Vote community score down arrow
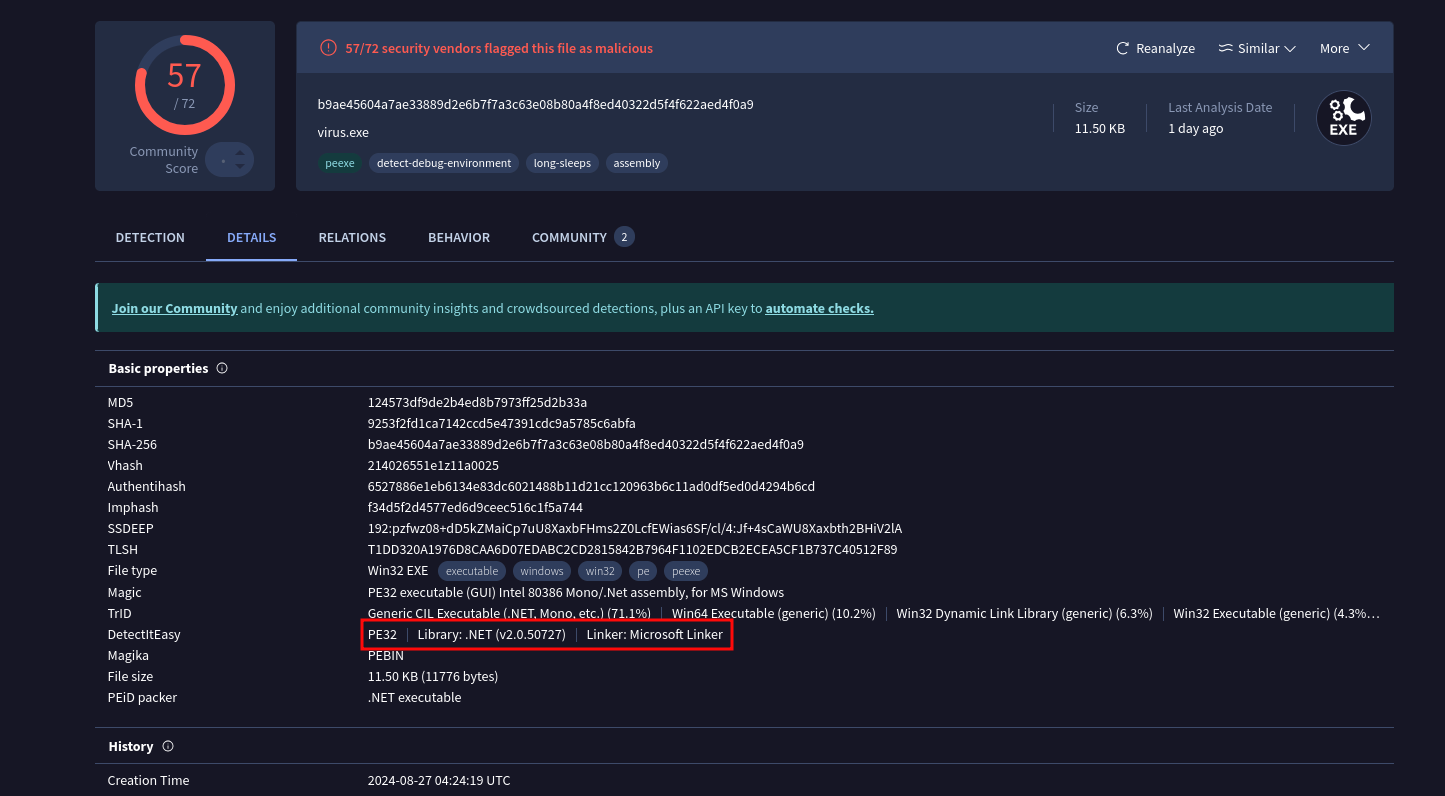The height and width of the screenshot is (796, 1445). tap(240, 167)
